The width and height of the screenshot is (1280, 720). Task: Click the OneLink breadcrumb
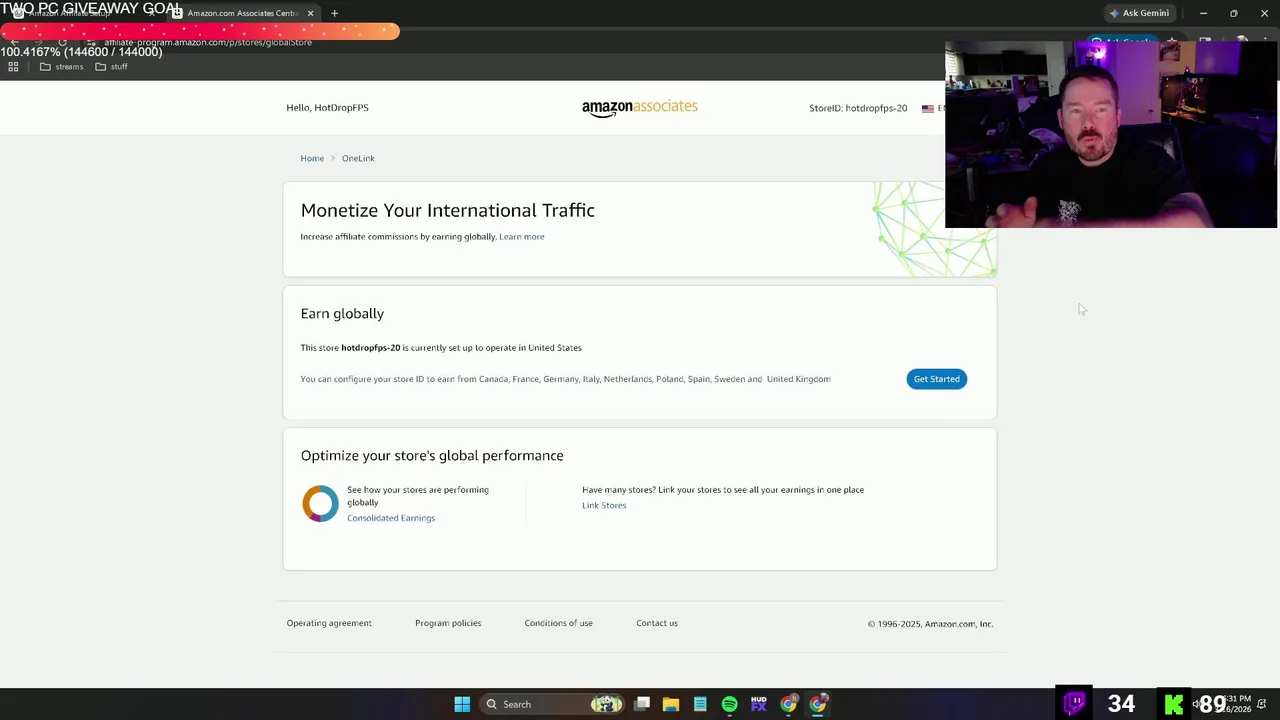pyautogui.click(x=358, y=158)
